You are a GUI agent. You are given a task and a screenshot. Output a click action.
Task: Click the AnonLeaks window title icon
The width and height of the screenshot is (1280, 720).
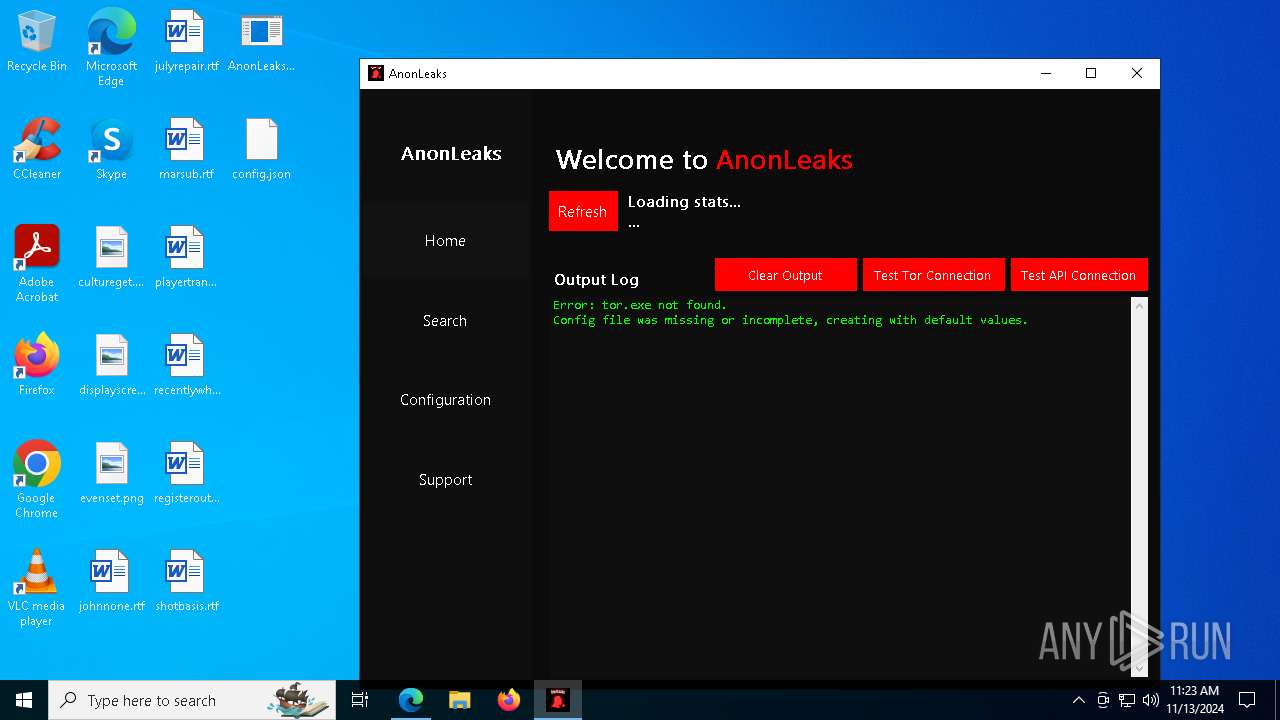coord(376,73)
